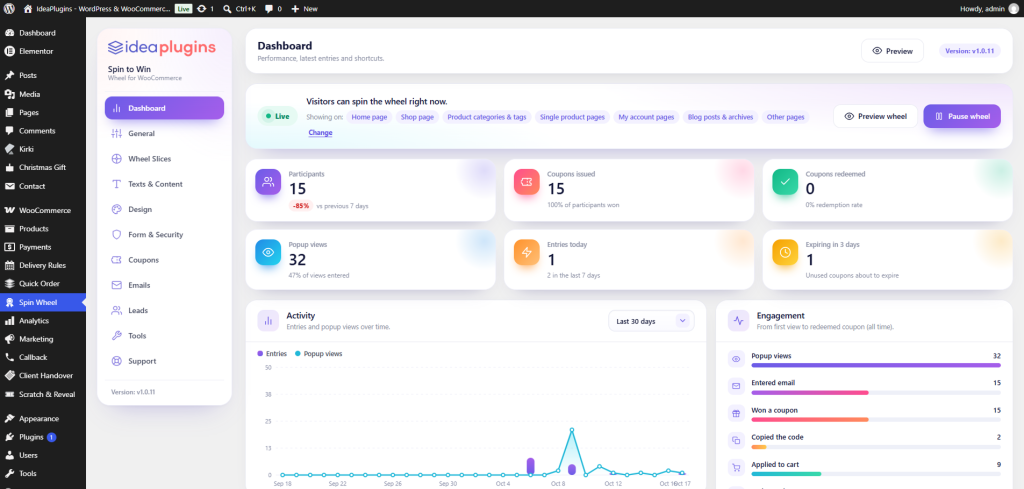Click the Preview button in header

[x=892, y=51]
